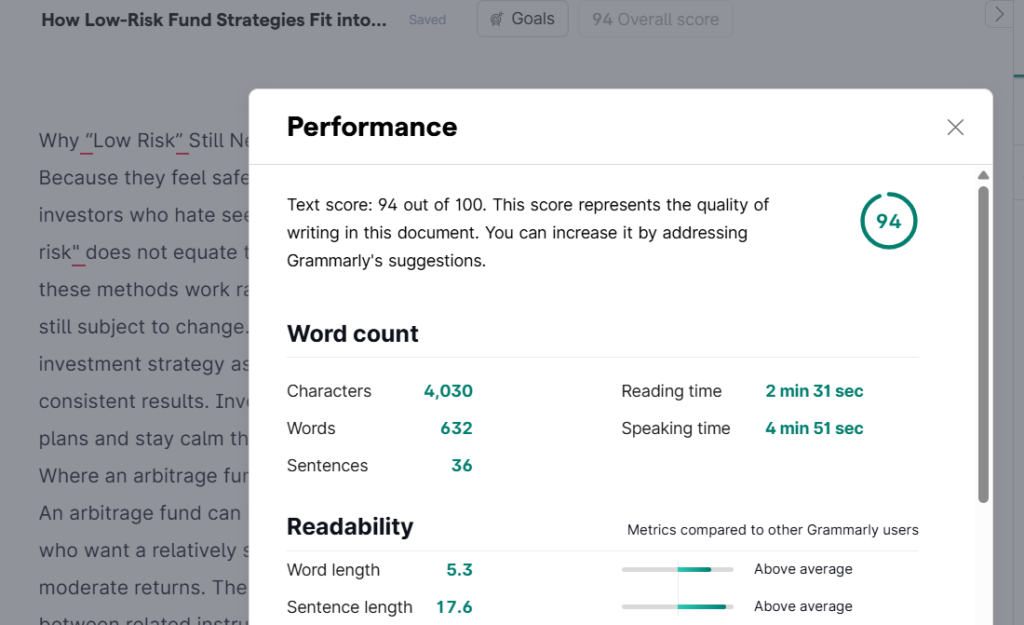Click "Metrics compared to other Grammarly users" text

coord(772,530)
